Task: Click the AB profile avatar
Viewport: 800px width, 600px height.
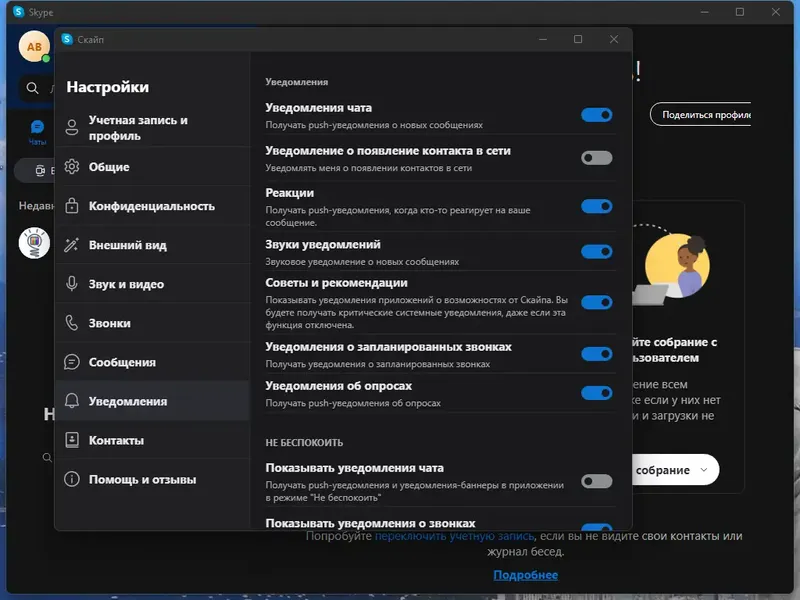Action: [x=32, y=47]
